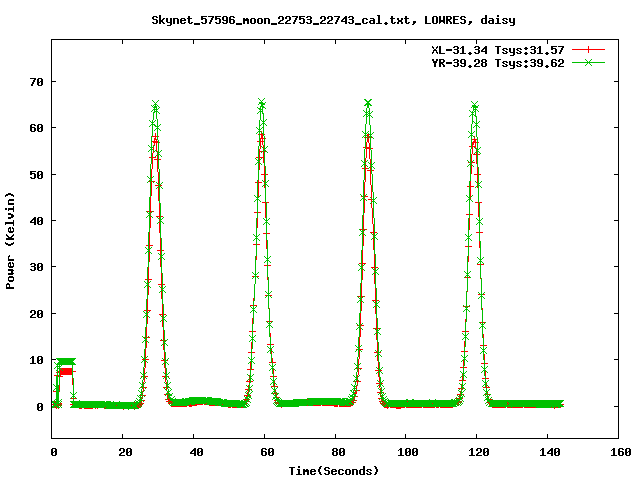Viewport: 640px width, 480px height.
Task: Click the calibration pulse near time zero
Action: pyautogui.click(x=65, y=366)
